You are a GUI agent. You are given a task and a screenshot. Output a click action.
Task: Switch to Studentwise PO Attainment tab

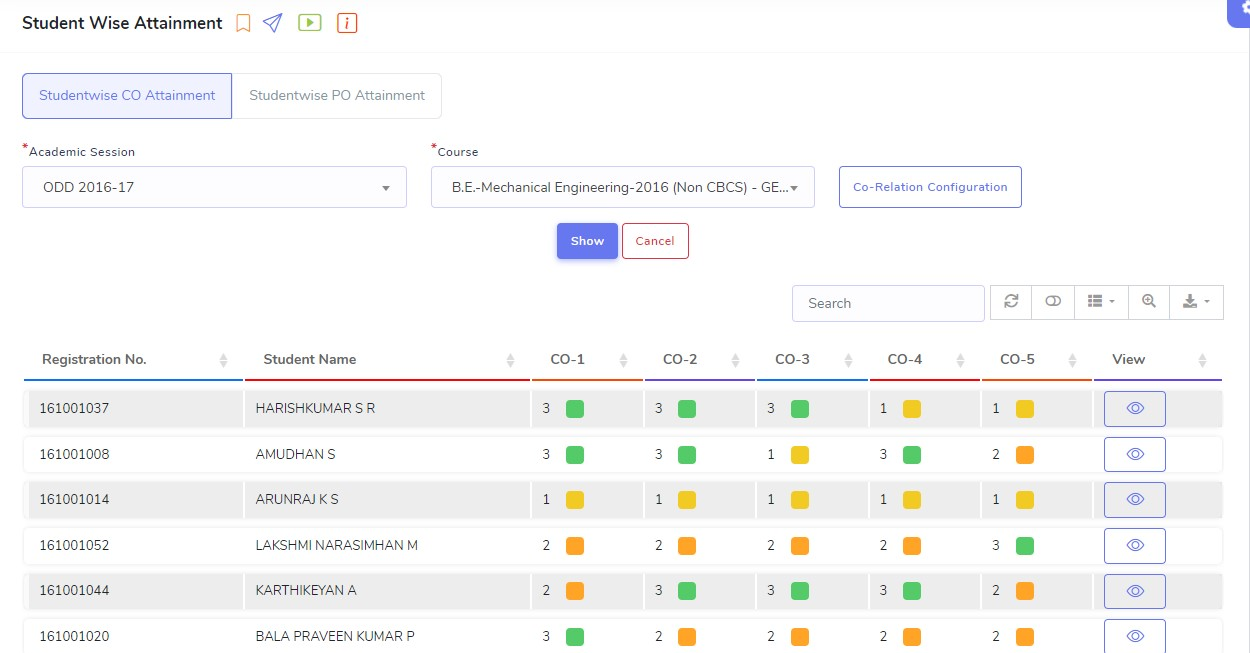tap(337, 96)
